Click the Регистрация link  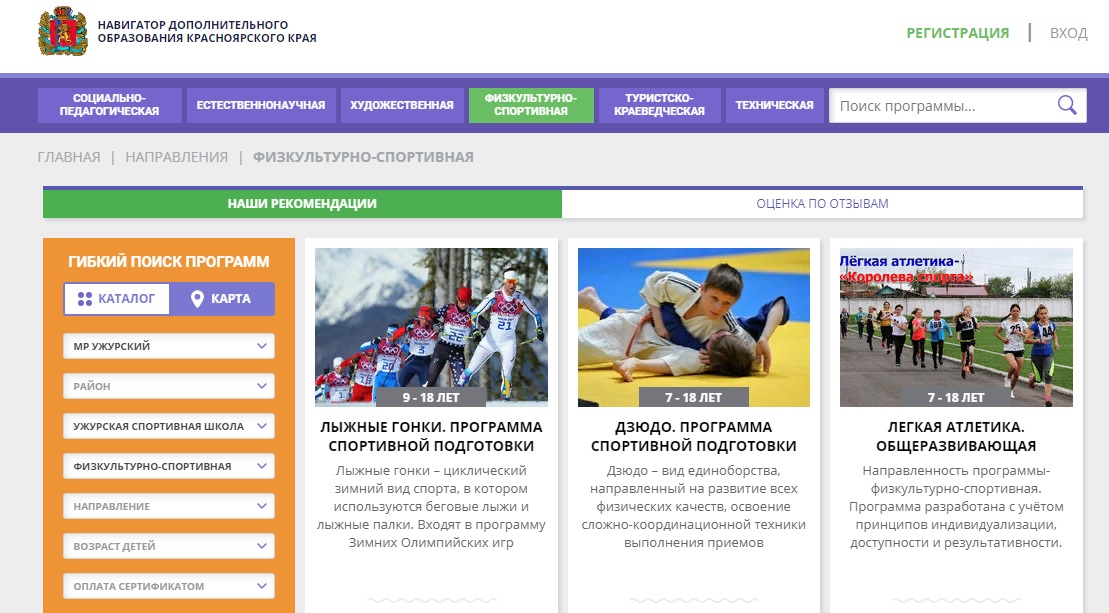point(957,33)
